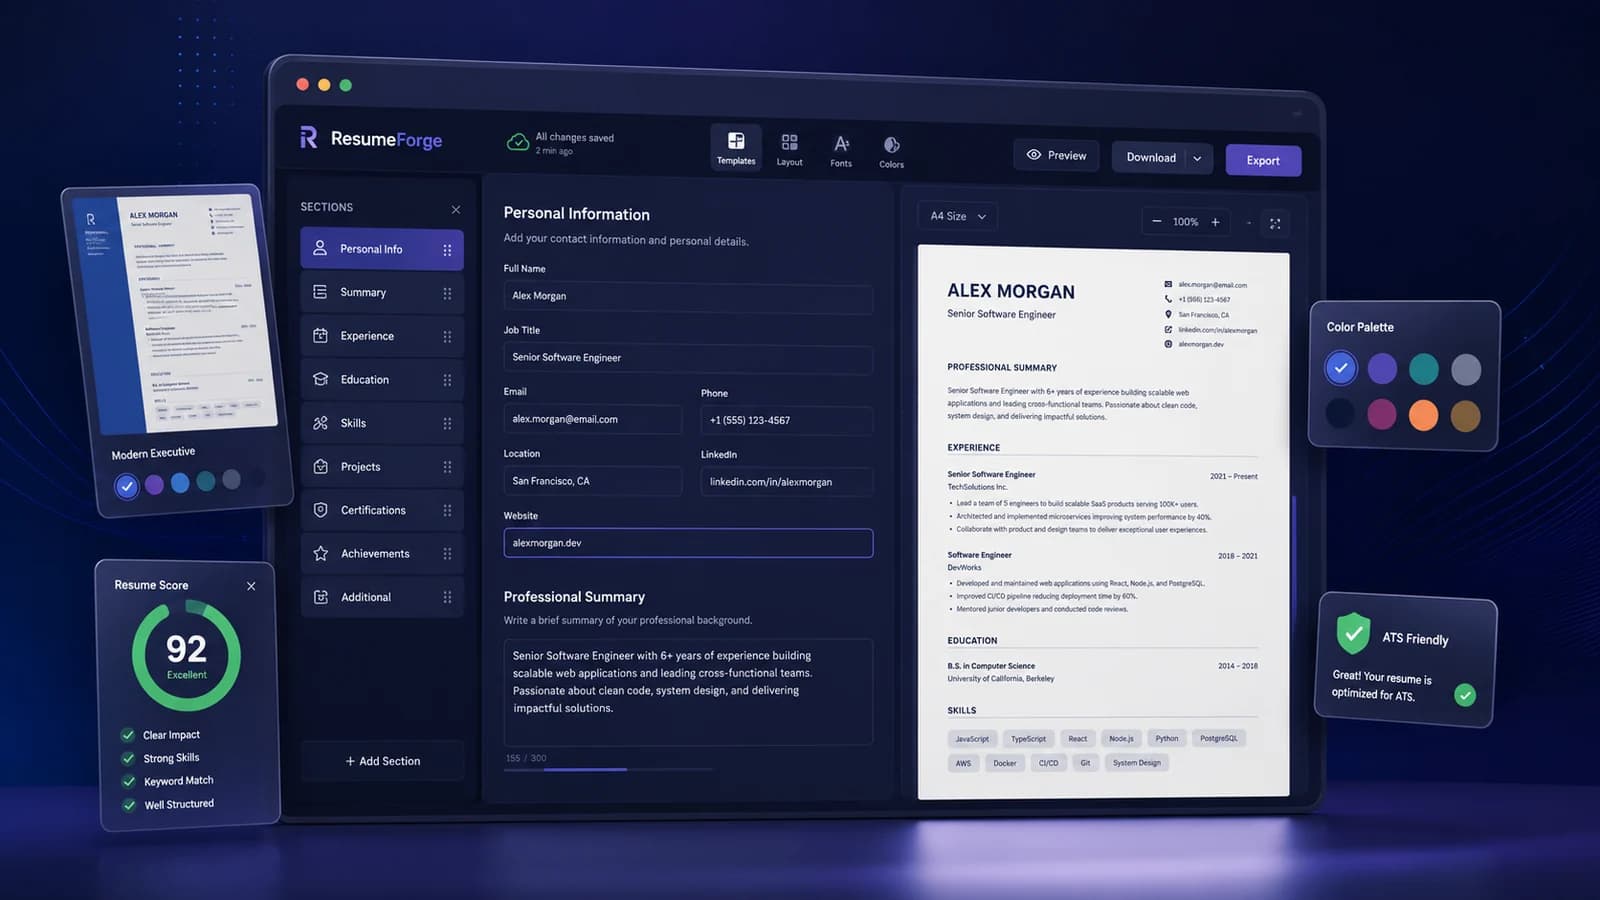Click the zoom out minus button
Viewport: 1600px width, 900px height.
pos(1156,222)
